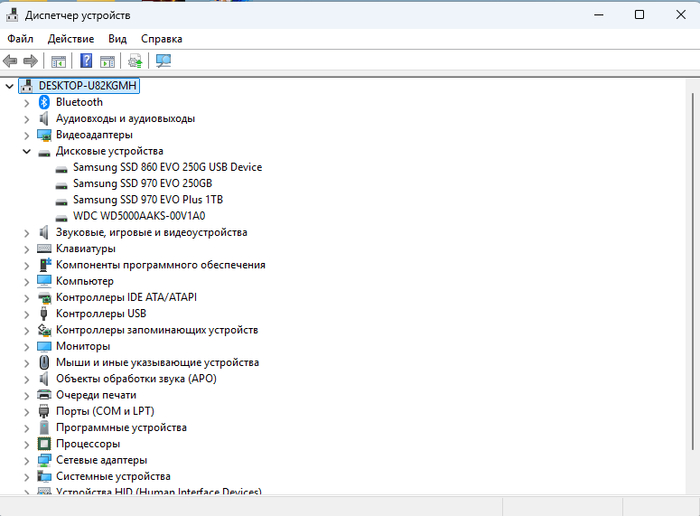The height and width of the screenshot is (516, 700).
Task: Click the Forward arrow toolbar icon
Action: pos(31,61)
